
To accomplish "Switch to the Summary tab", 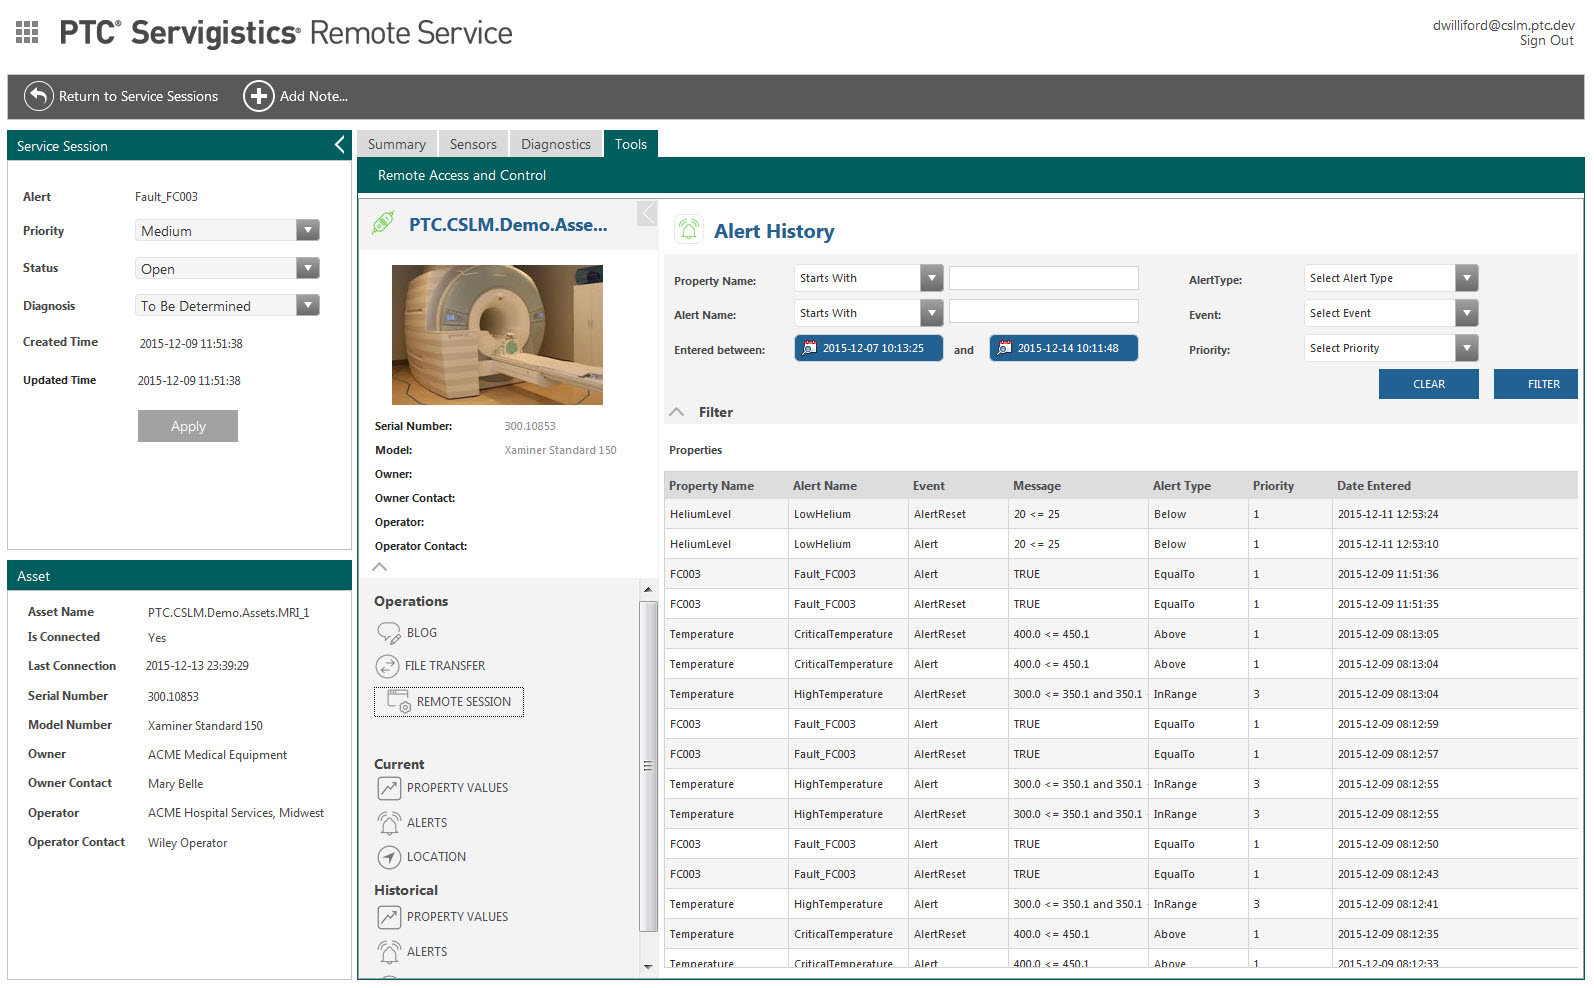I will pyautogui.click(x=397, y=144).
